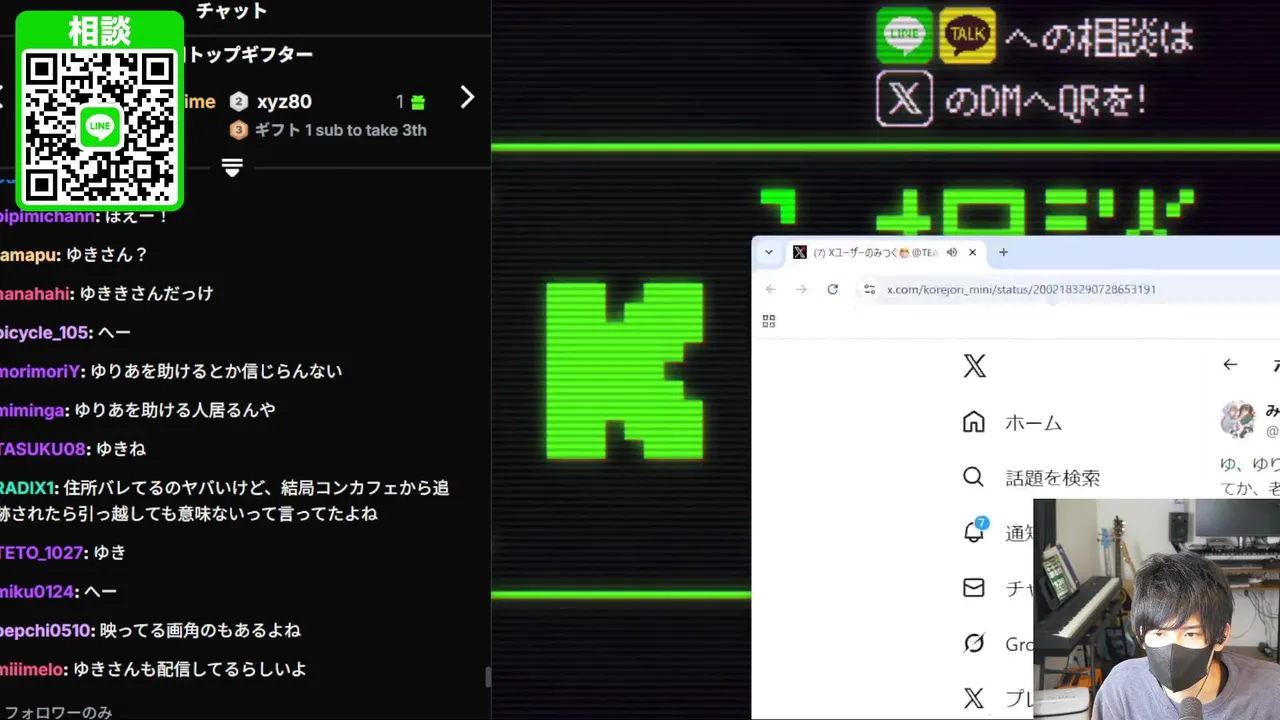Click the username miku0124 in chat
Image resolution: width=1280 pixels, height=720 pixels.
coord(37,591)
